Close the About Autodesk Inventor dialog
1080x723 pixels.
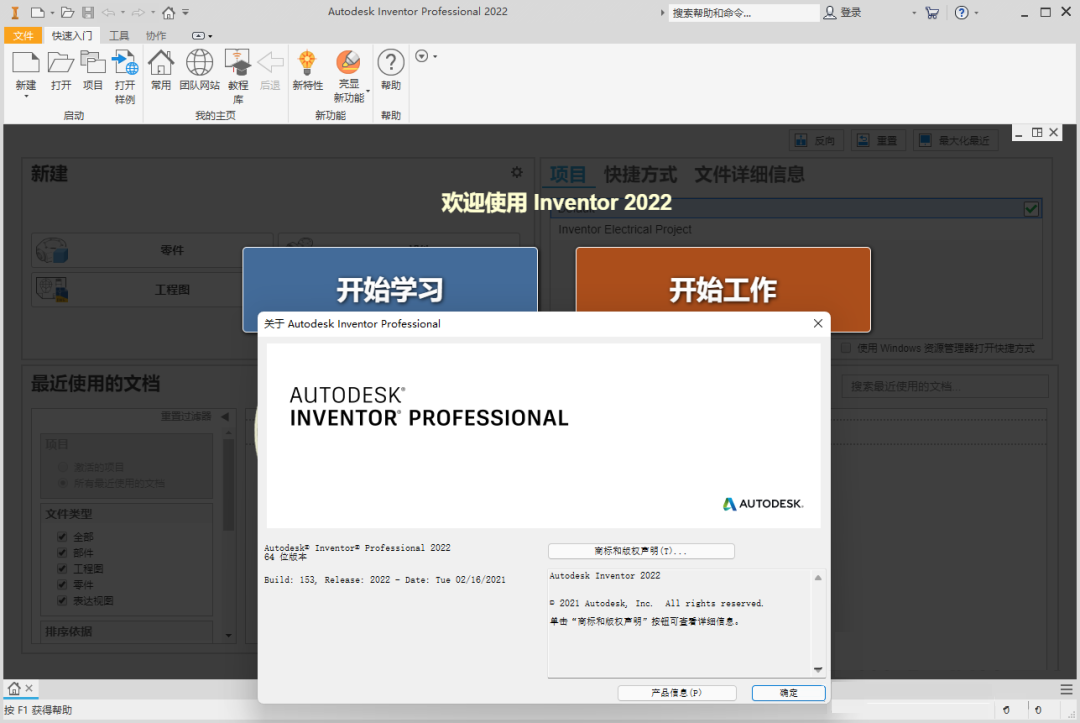[818, 324]
